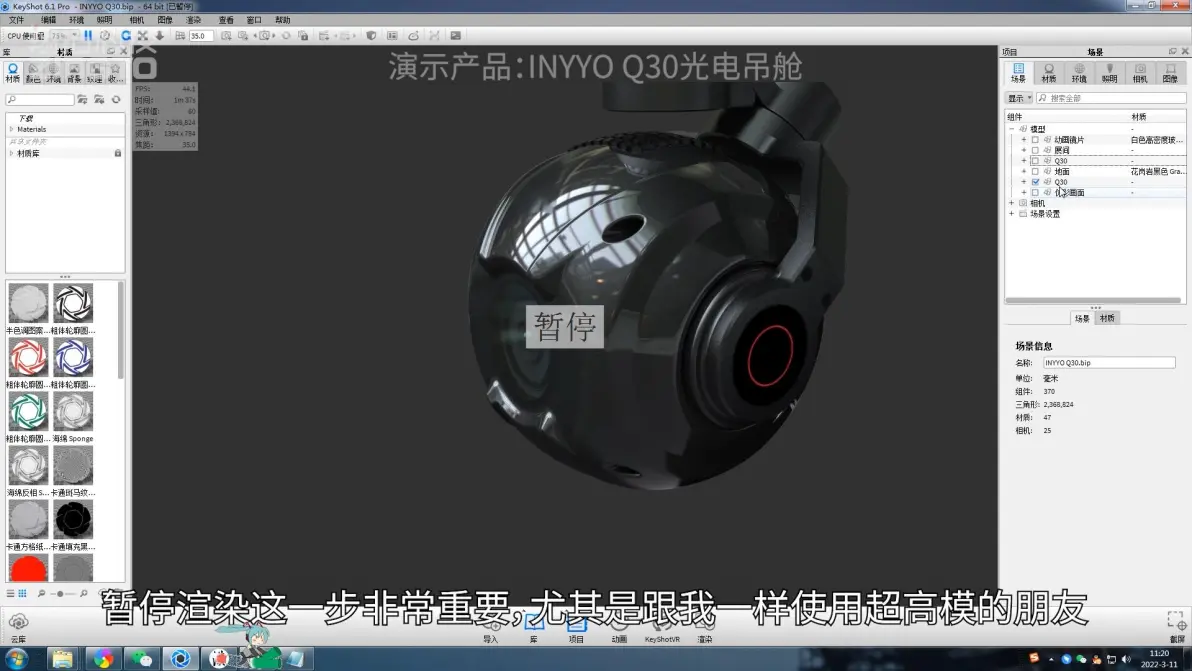Click the volume icon in system tray
The image size is (1192, 671).
1127,659
